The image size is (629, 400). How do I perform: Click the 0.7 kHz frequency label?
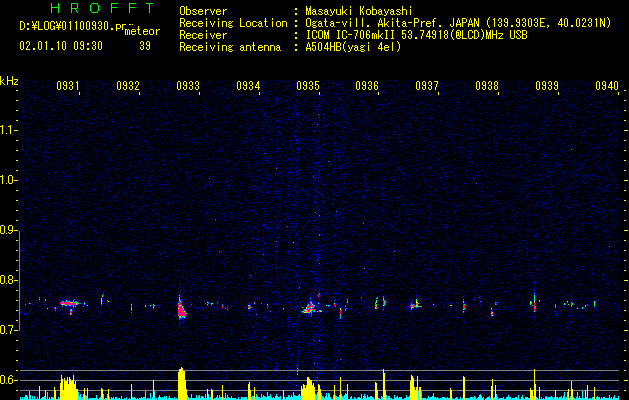coord(8,330)
